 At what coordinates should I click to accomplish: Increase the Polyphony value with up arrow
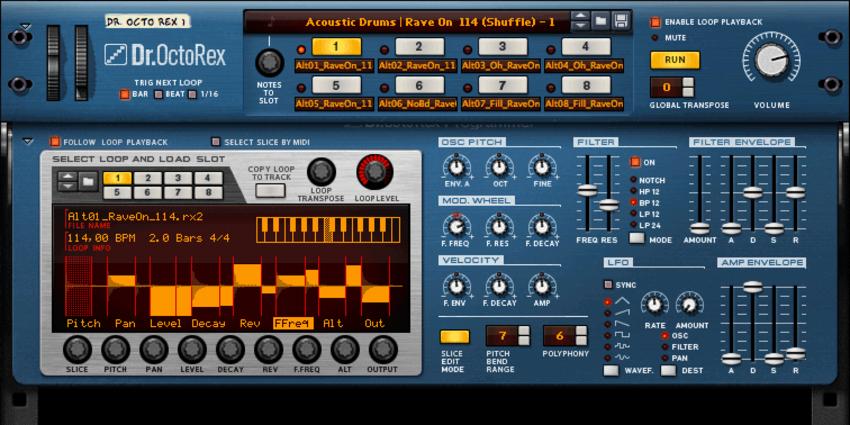580,331
